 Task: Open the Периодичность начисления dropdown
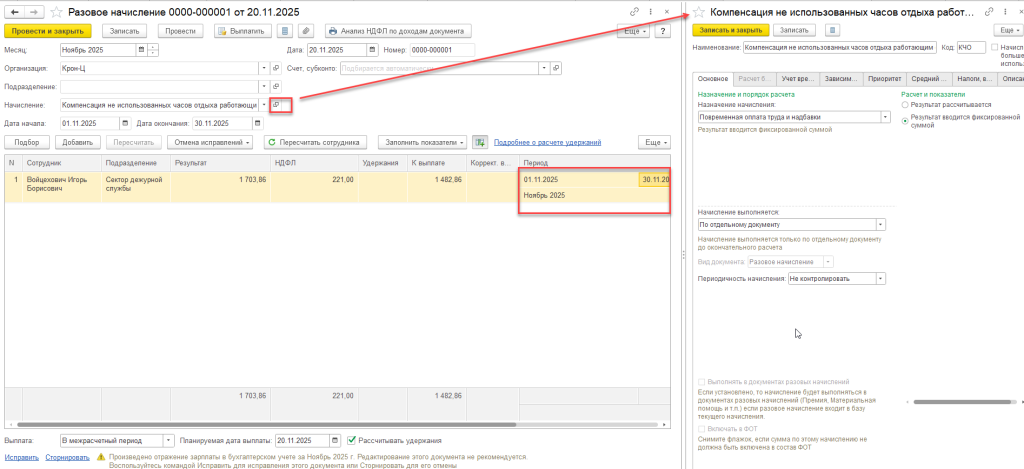click(881, 278)
